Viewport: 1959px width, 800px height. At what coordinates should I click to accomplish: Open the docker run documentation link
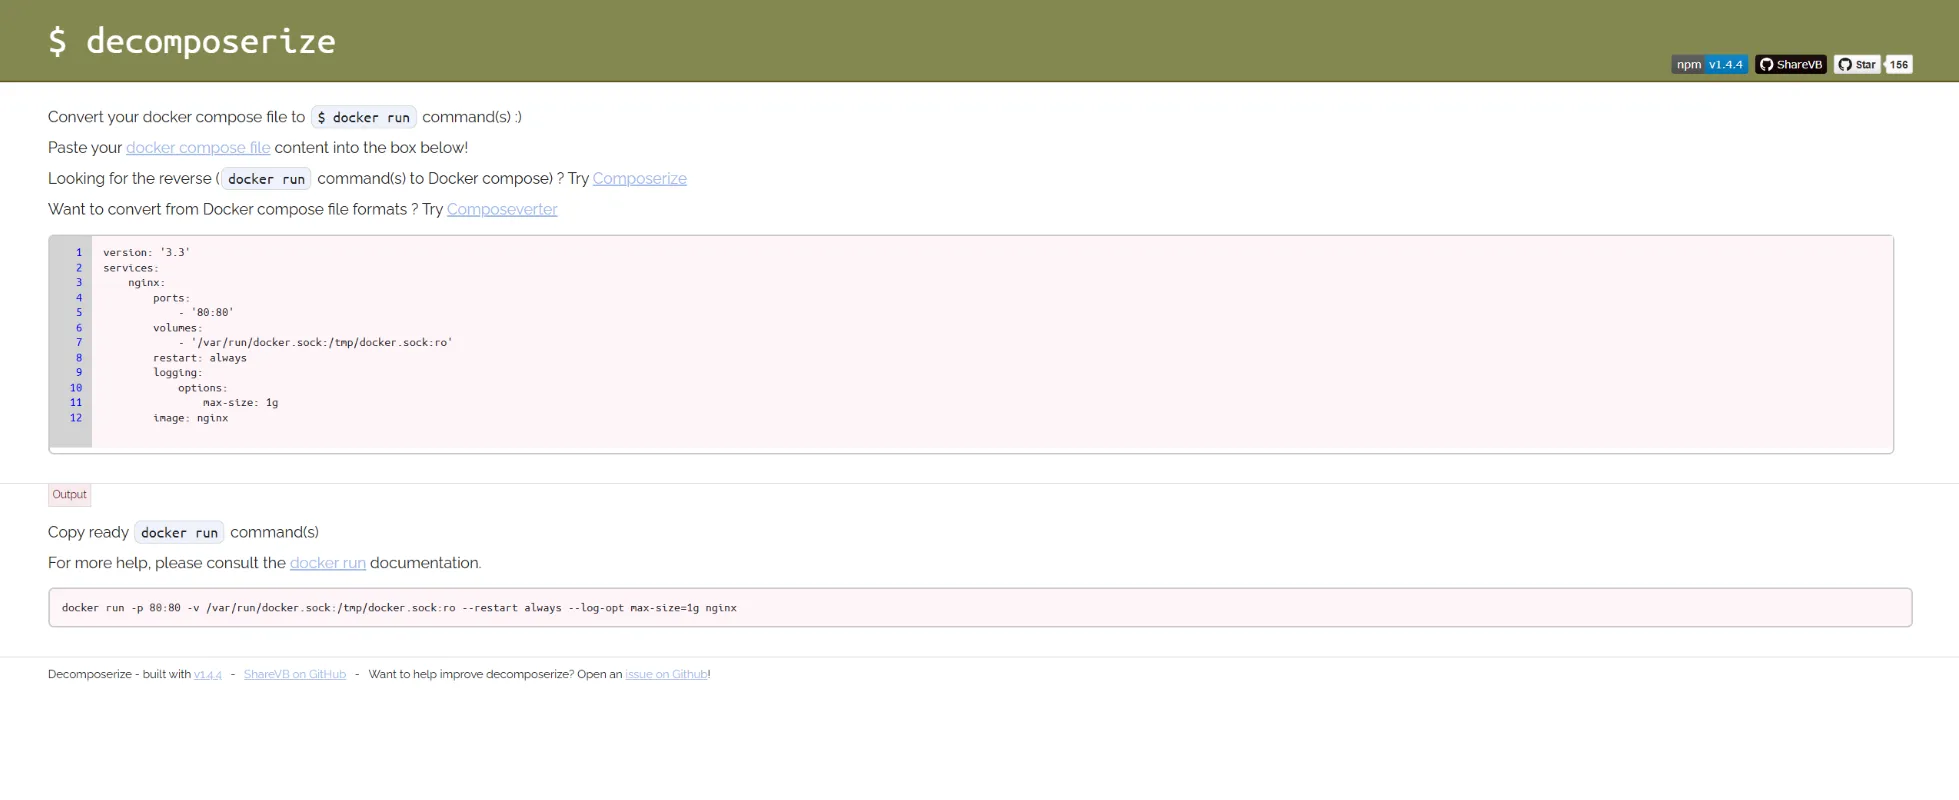327,563
